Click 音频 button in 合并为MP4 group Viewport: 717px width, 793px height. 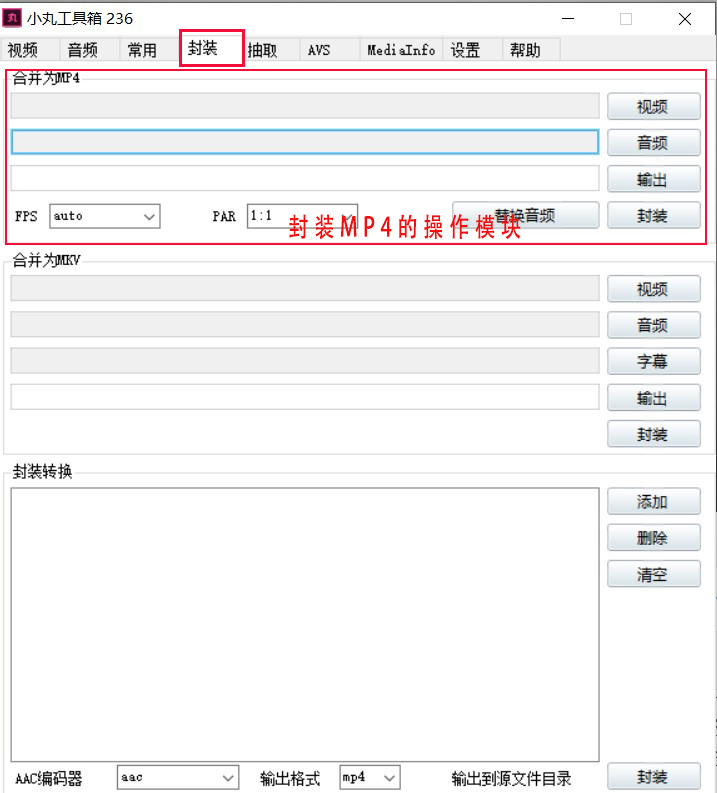click(x=654, y=143)
